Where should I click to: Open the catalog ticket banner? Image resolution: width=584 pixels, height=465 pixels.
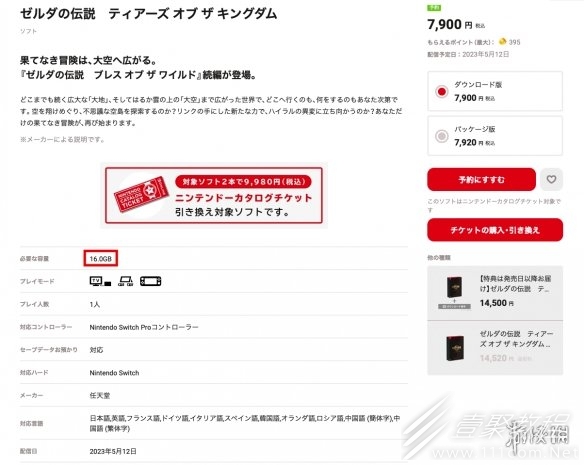pos(214,195)
